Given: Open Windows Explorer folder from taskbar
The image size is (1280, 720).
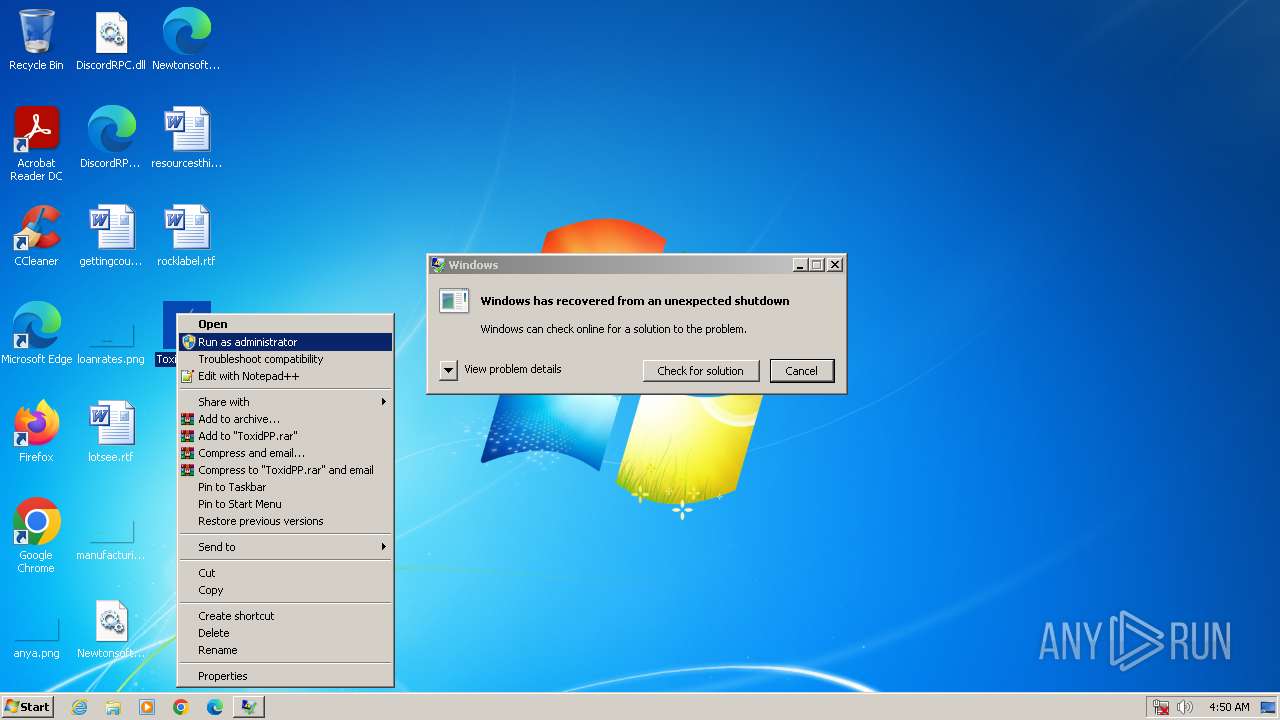Looking at the screenshot, I should pos(113,707).
